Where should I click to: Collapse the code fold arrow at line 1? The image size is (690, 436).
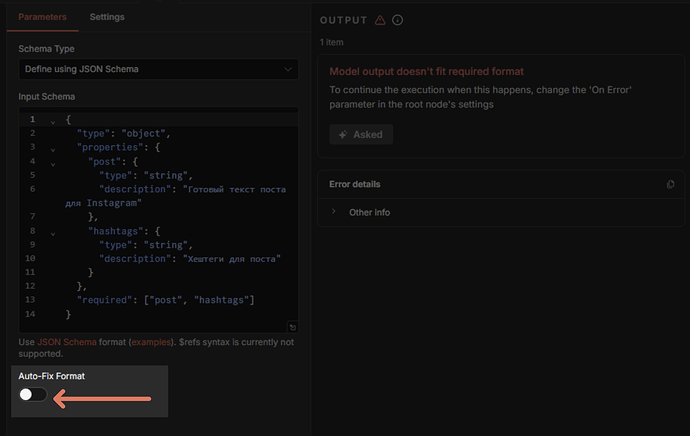[x=53, y=121]
